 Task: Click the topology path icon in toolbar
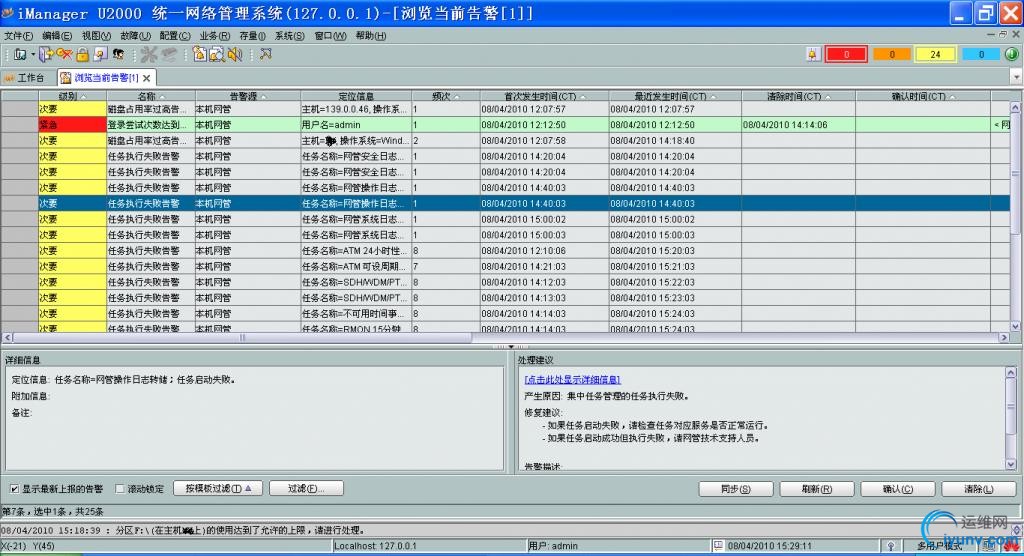click(266, 55)
